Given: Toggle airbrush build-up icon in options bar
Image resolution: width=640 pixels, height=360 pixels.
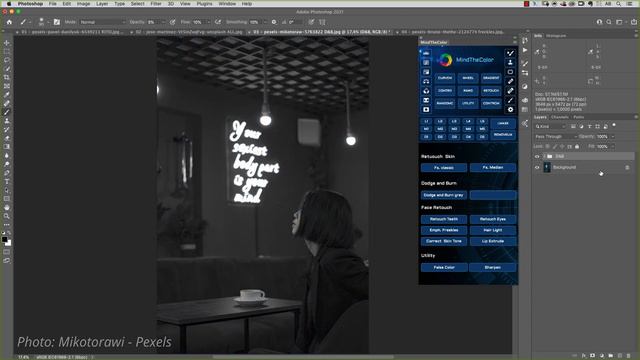Looking at the screenshot, I should click(x=218, y=22).
